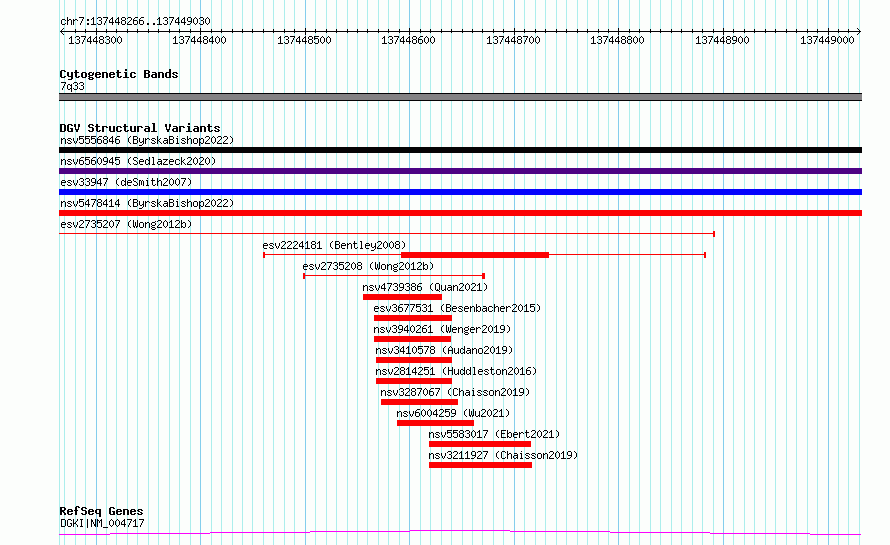Open the nsv6560945 (Sedlazeck2020) label
The image size is (890, 545).
click(x=138, y=161)
